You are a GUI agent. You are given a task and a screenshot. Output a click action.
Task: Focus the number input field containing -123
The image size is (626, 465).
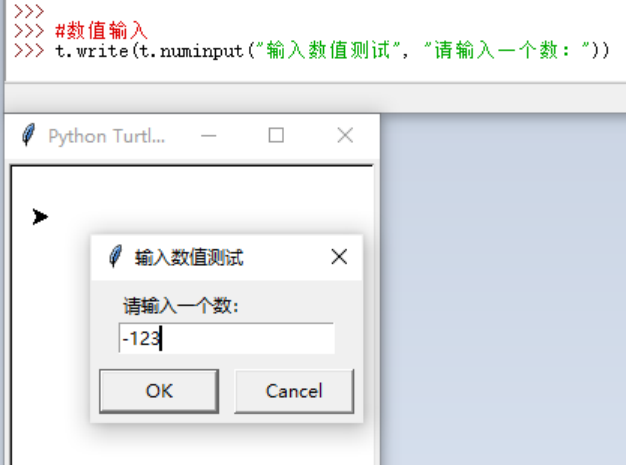[x=226, y=338]
